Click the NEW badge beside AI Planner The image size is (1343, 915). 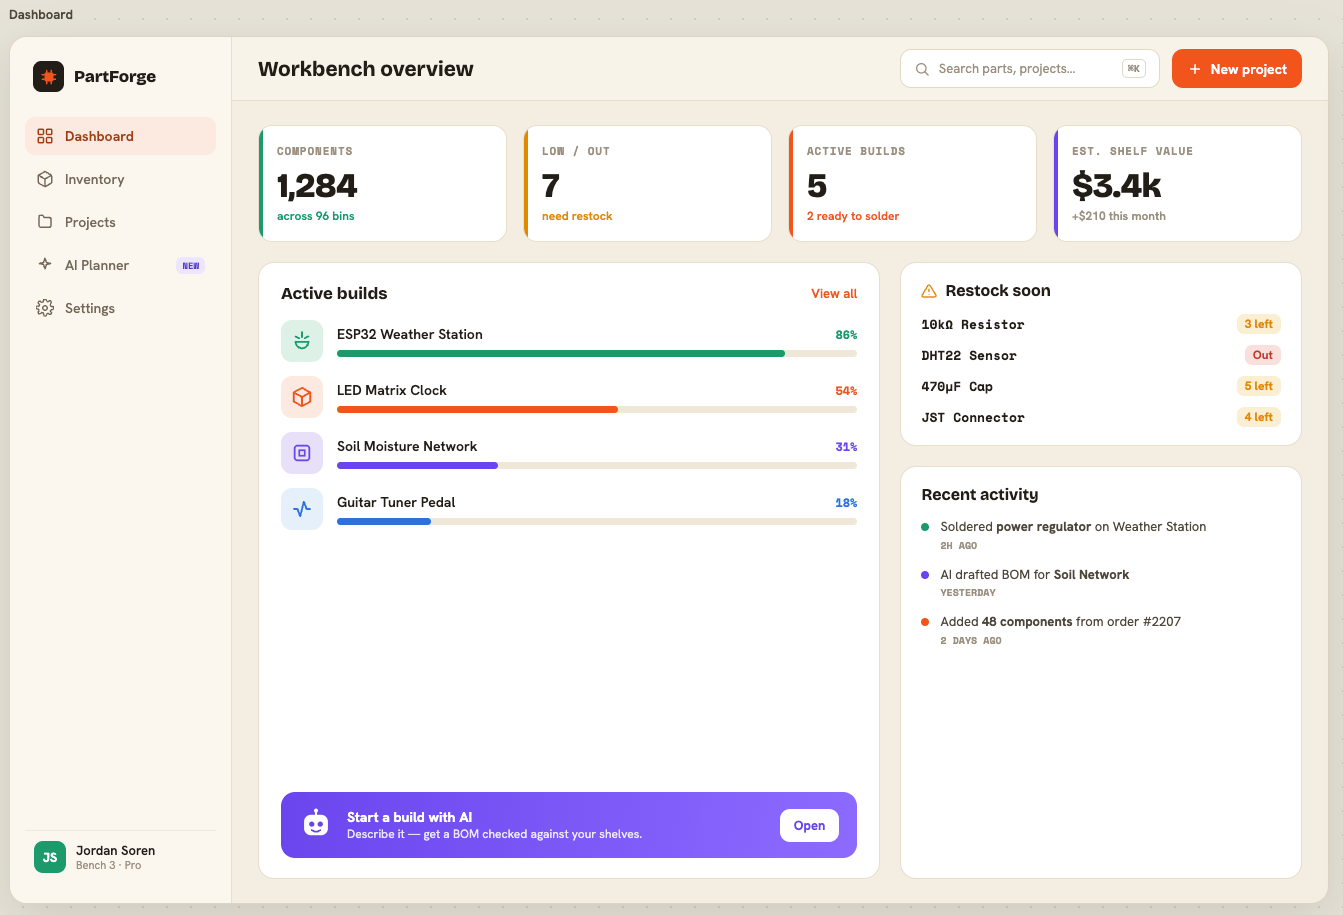[x=191, y=266]
